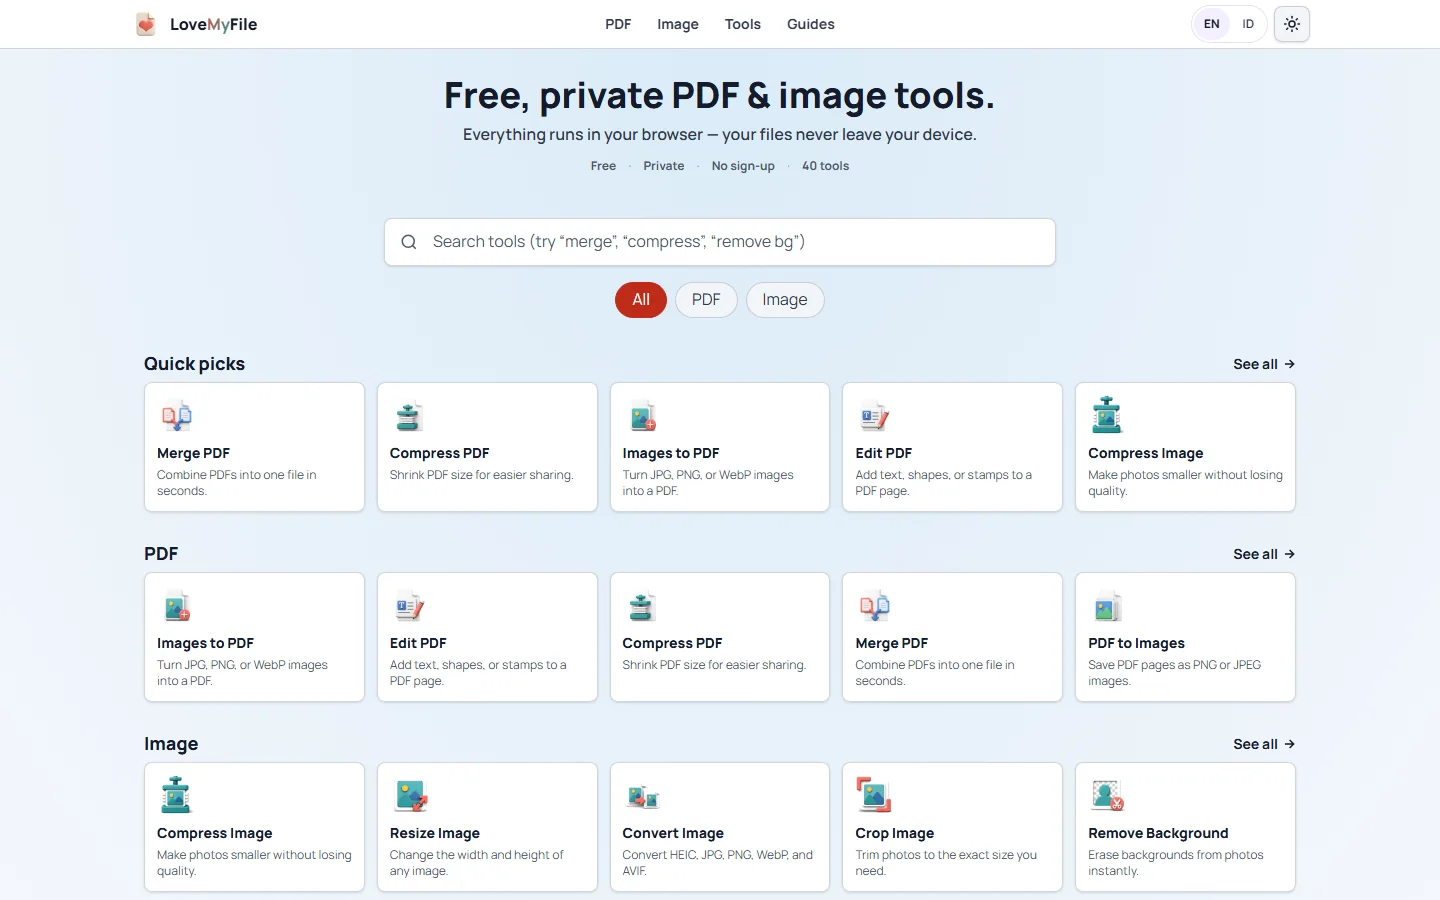Click 'Trim photos to the exact size you need.'
1440x900 pixels.
[x=946, y=863]
